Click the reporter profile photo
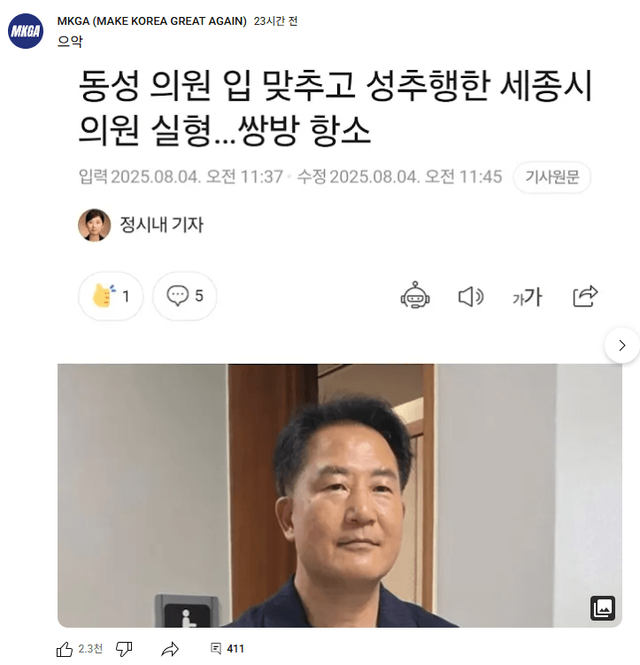This screenshot has width=640, height=665. pos(94,225)
